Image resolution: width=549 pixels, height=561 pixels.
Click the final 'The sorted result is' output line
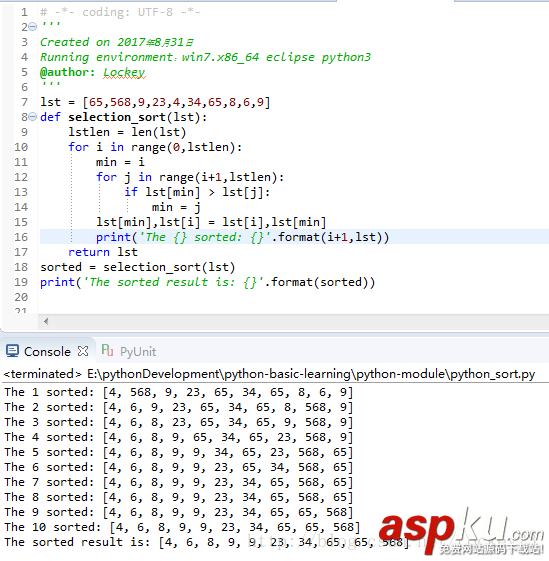207,543
